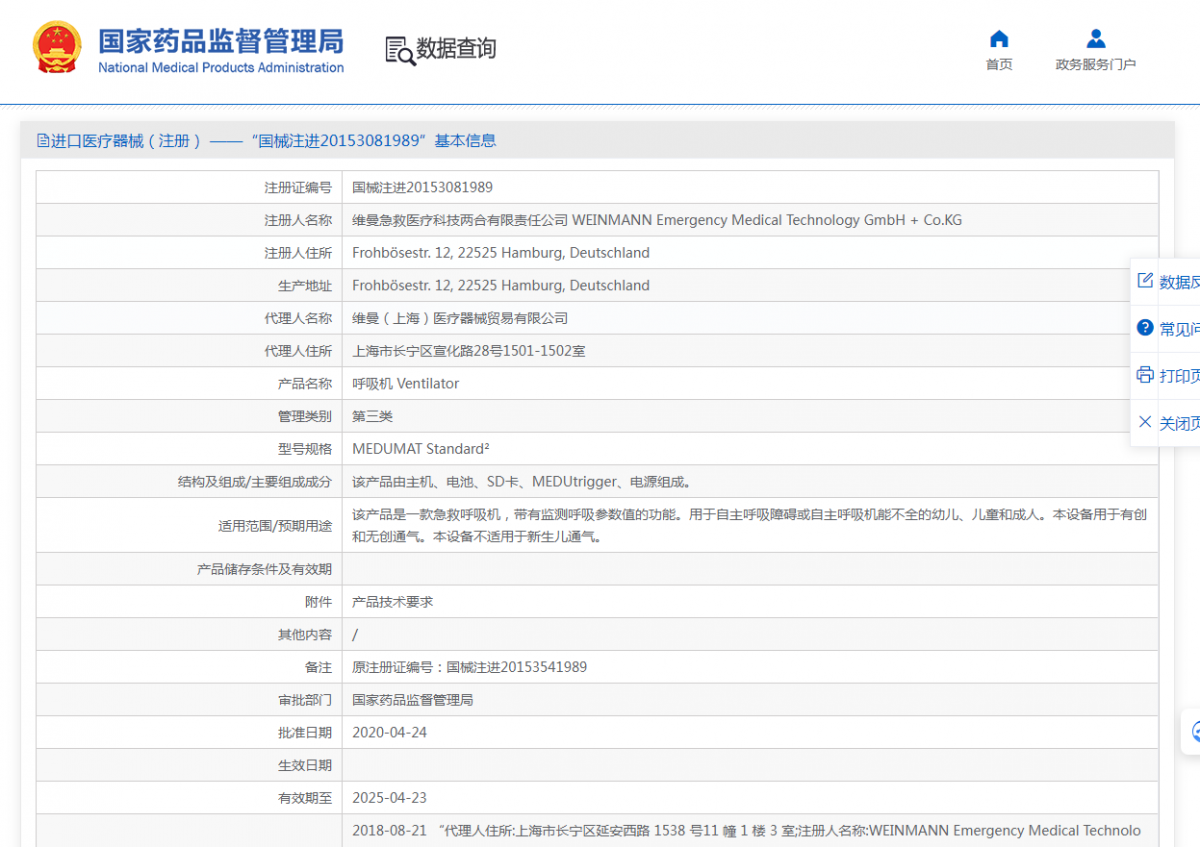The width and height of the screenshot is (1200, 847).
Task: Click the 数据反馈 sidebar text
Action: point(1180,282)
